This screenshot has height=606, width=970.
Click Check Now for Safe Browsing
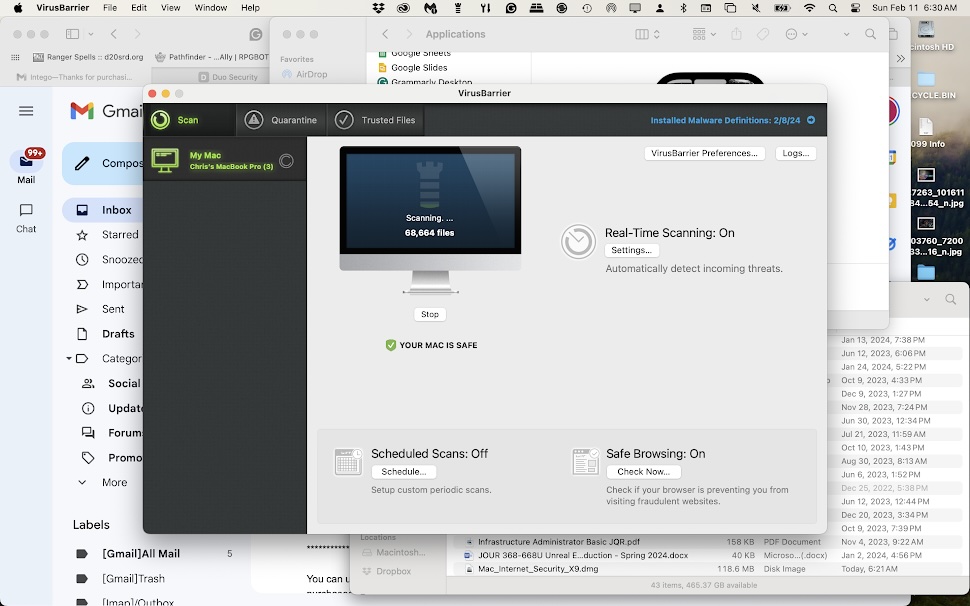[x=643, y=471]
